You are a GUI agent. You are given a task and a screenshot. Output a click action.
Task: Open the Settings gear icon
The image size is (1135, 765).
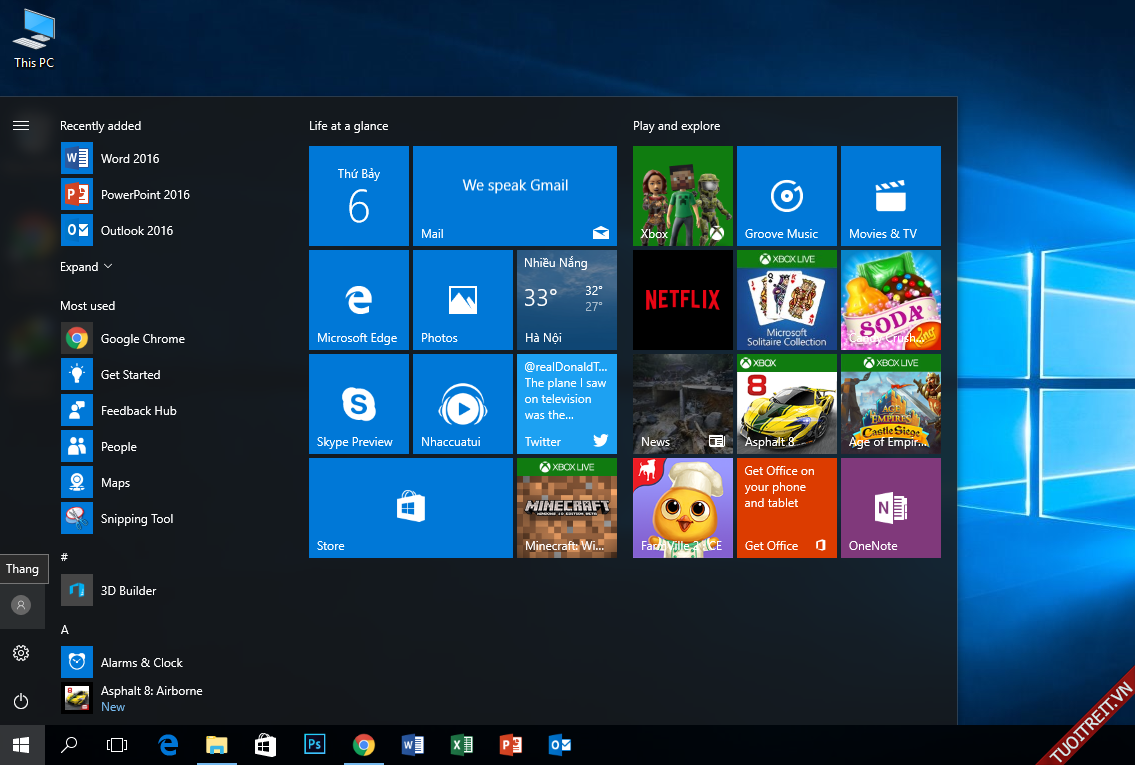pos(21,653)
